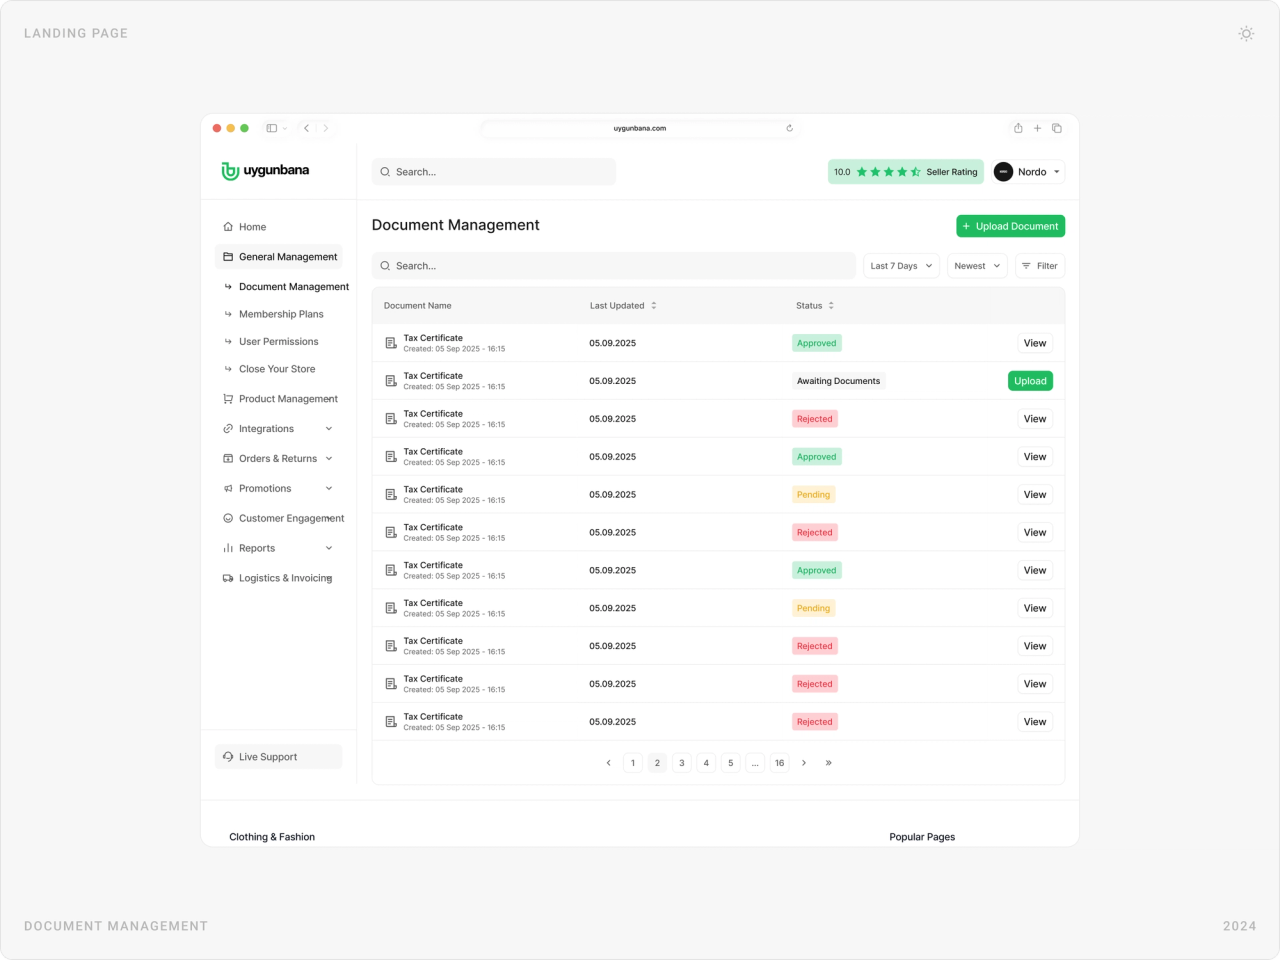Click Customer Engagement smiley icon
The image size is (1280, 960).
pos(228,519)
